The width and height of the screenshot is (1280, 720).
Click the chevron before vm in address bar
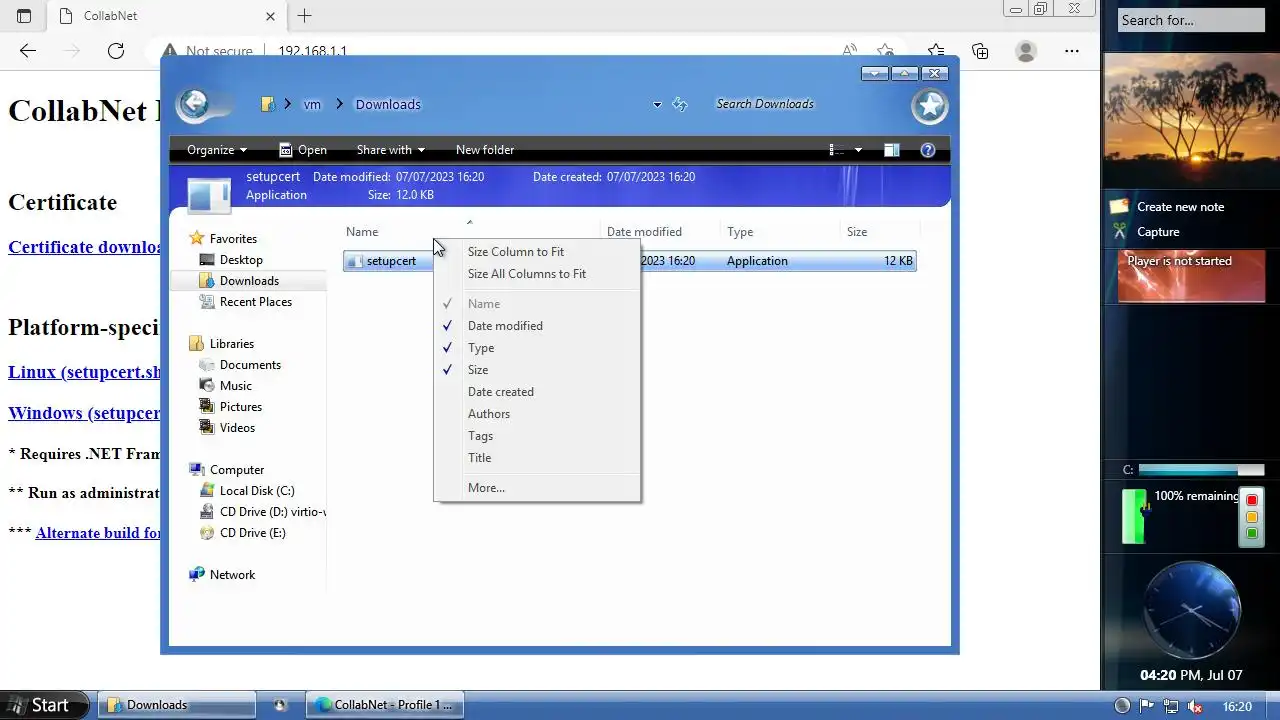coord(287,104)
